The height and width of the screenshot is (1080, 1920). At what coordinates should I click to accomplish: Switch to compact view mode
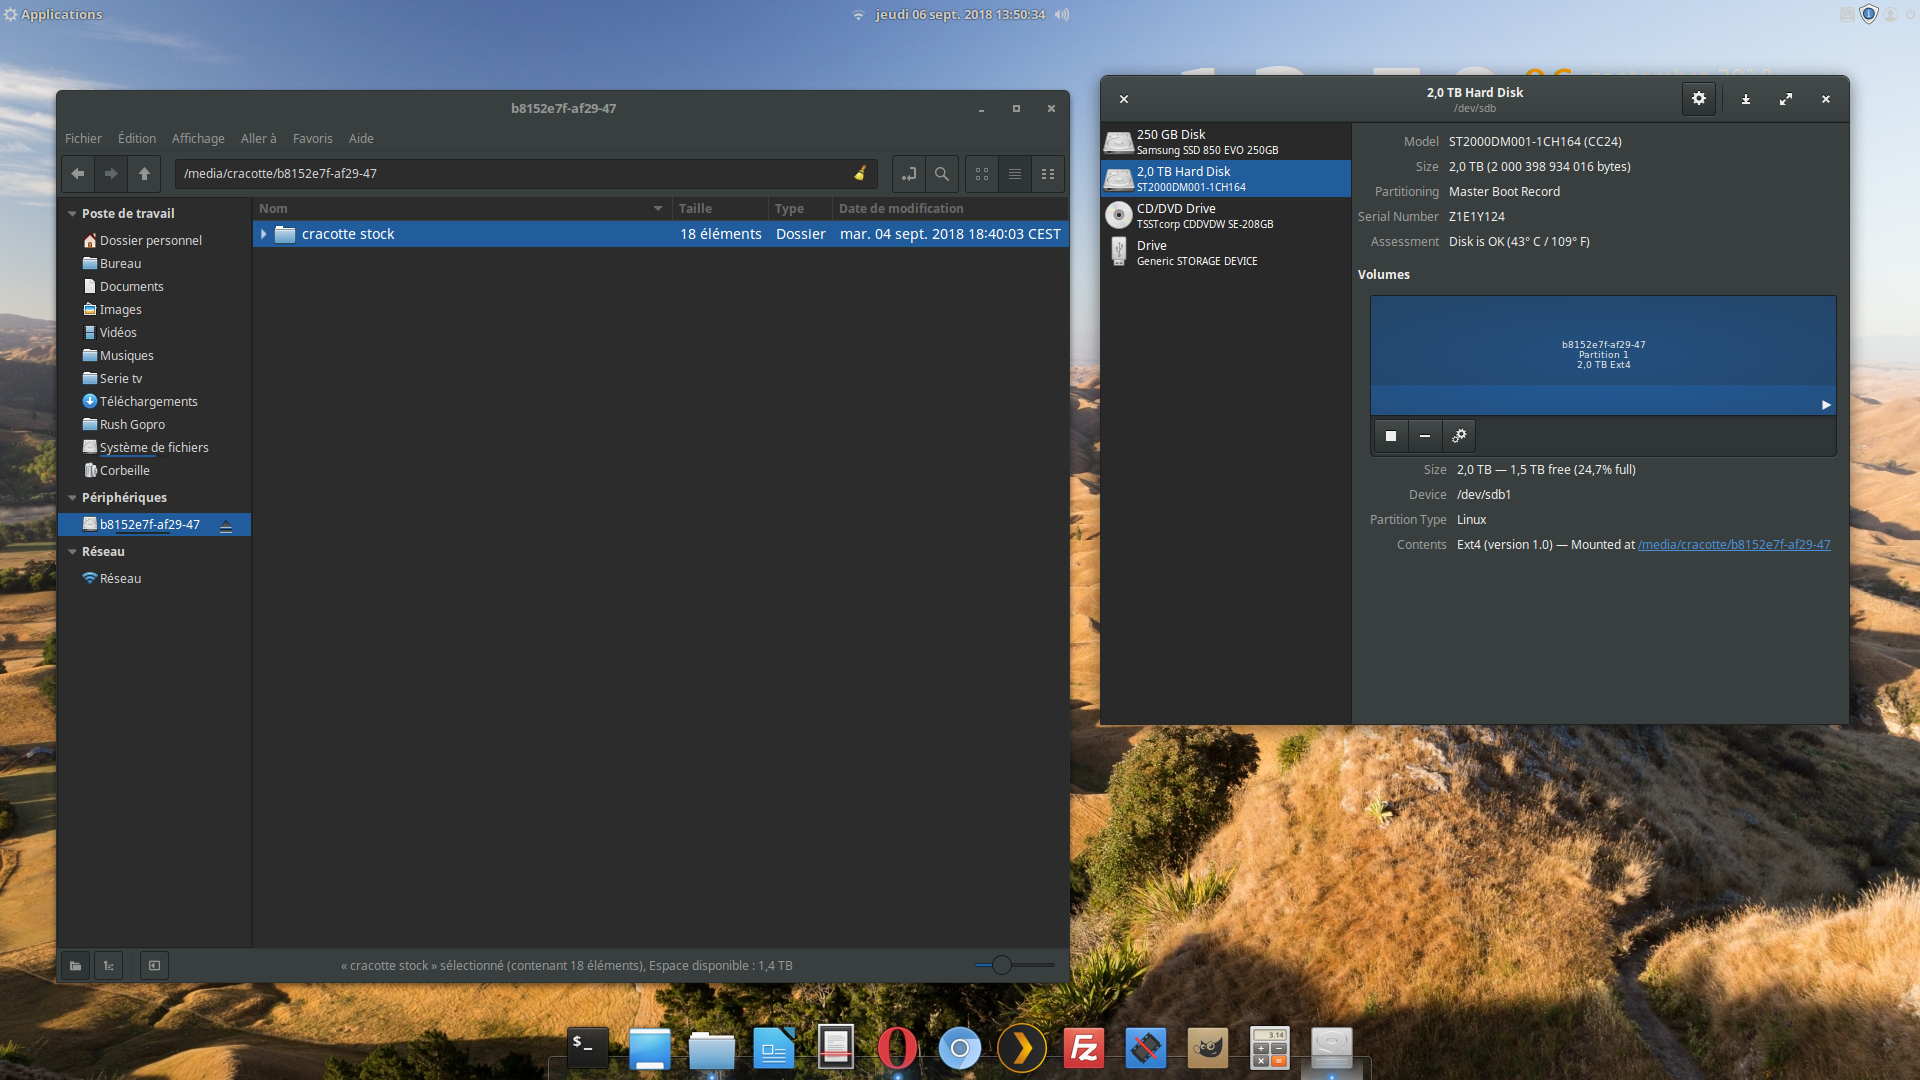(1047, 174)
